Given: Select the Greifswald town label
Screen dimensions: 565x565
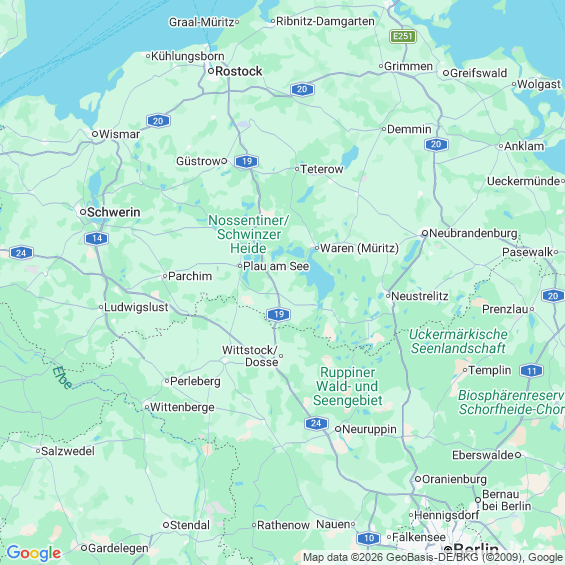Looking at the screenshot, I should [x=479, y=73].
